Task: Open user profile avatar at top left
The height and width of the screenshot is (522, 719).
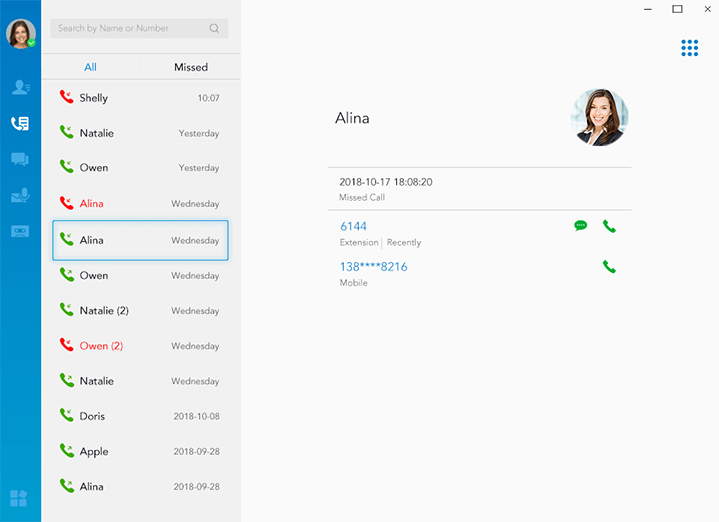Action: (x=20, y=33)
